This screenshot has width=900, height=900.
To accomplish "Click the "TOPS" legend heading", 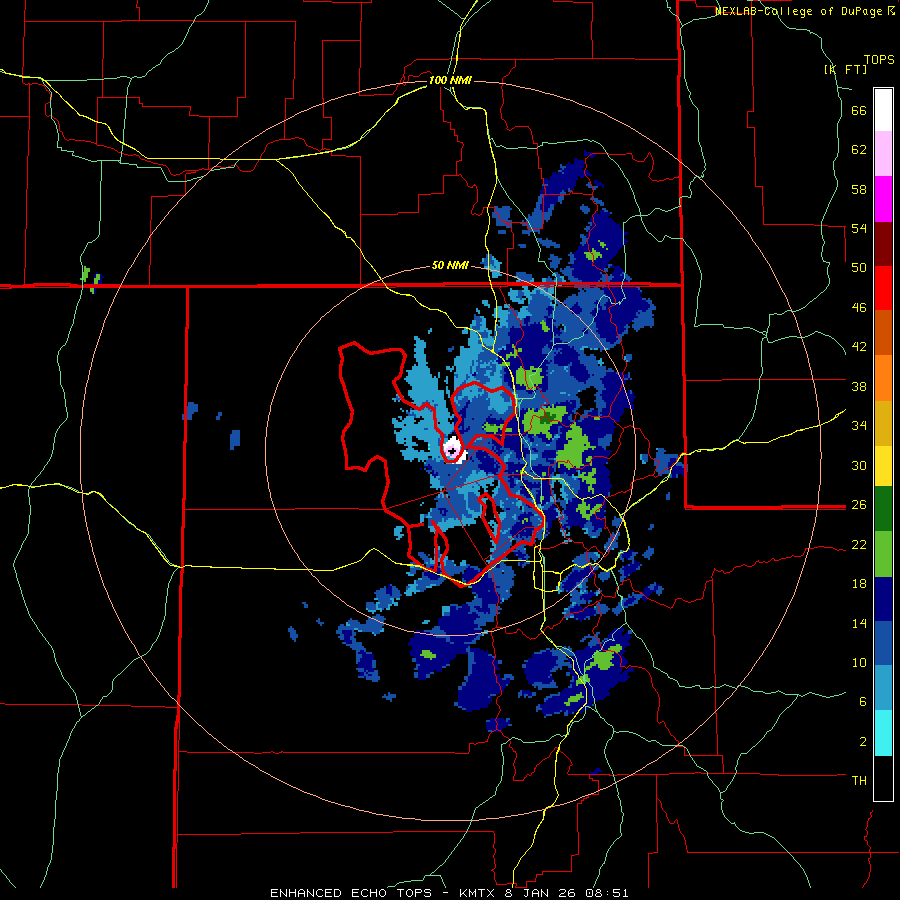I will pos(879,60).
